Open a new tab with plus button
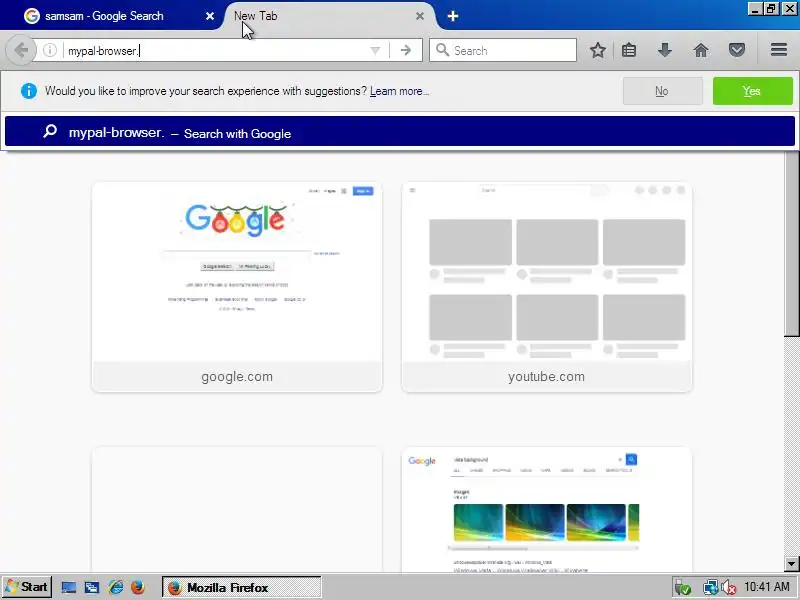The image size is (800, 600). tap(453, 16)
